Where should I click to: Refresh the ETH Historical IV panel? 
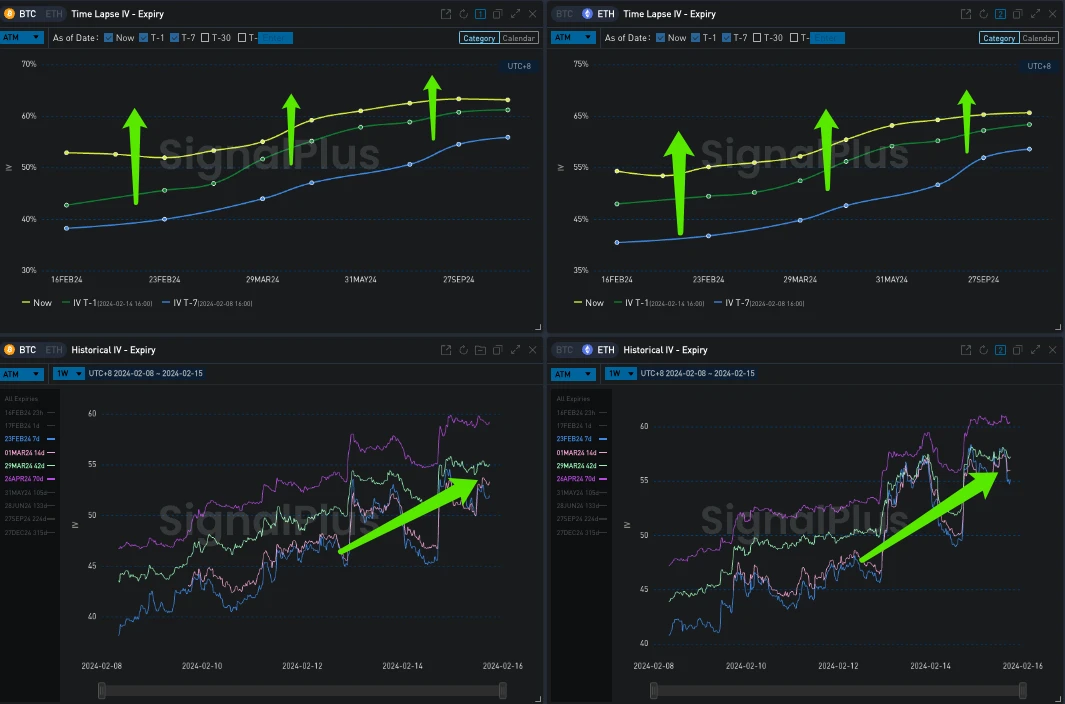(983, 350)
